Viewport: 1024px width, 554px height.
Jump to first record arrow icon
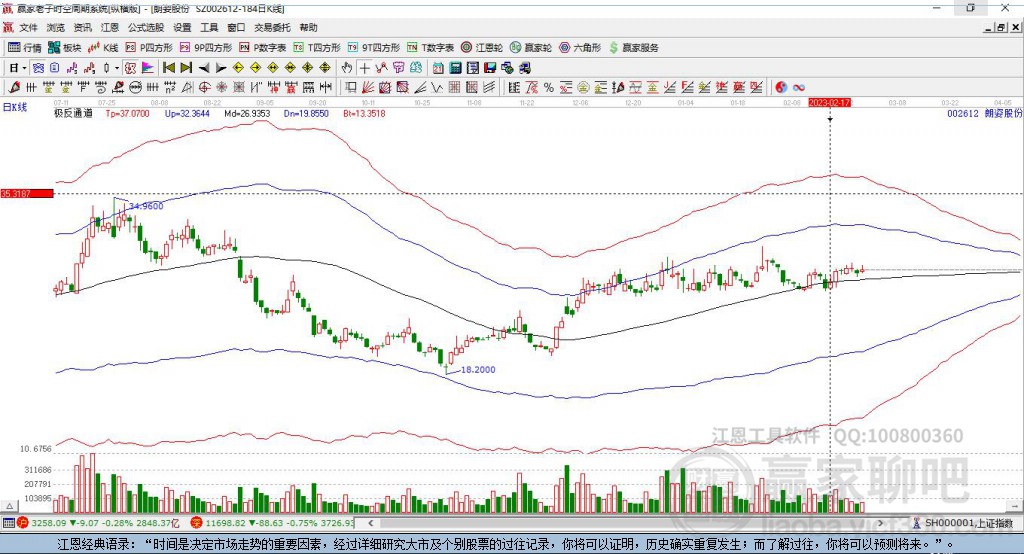click(x=169, y=68)
